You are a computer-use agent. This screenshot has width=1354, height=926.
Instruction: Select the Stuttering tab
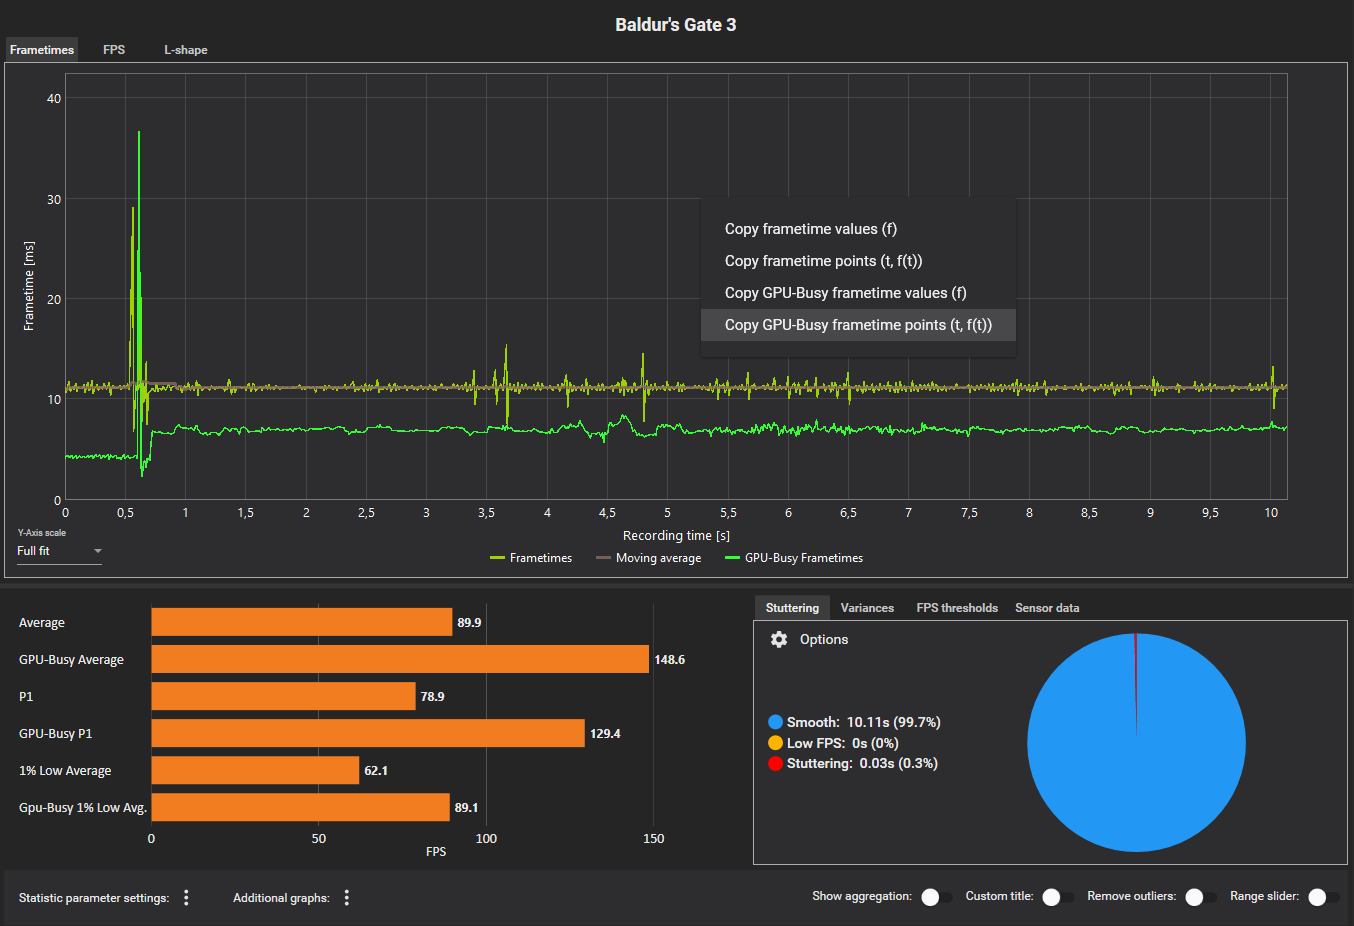point(792,608)
